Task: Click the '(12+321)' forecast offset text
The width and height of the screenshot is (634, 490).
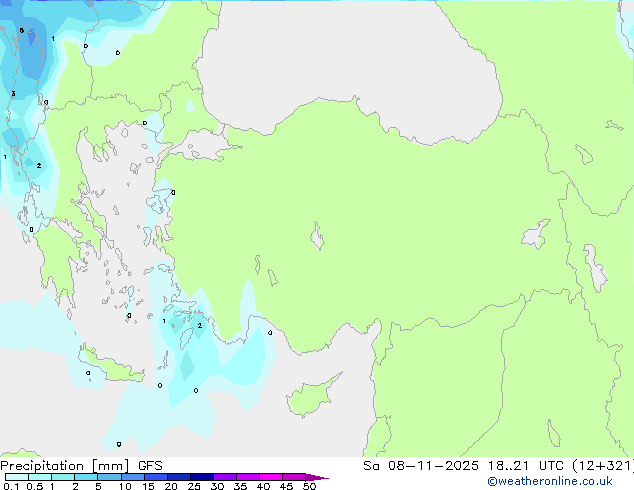Action: tap(603, 466)
